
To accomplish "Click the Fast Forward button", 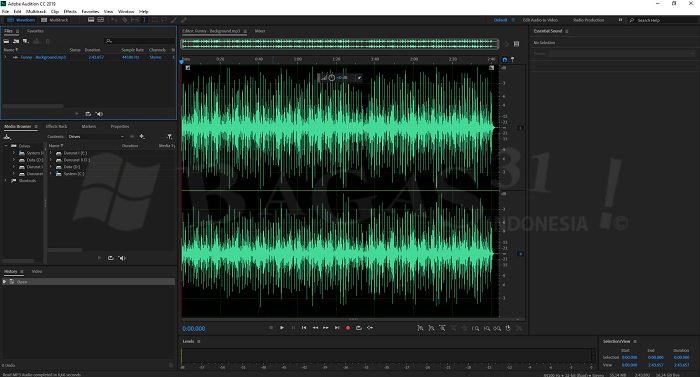I will tap(326, 328).
